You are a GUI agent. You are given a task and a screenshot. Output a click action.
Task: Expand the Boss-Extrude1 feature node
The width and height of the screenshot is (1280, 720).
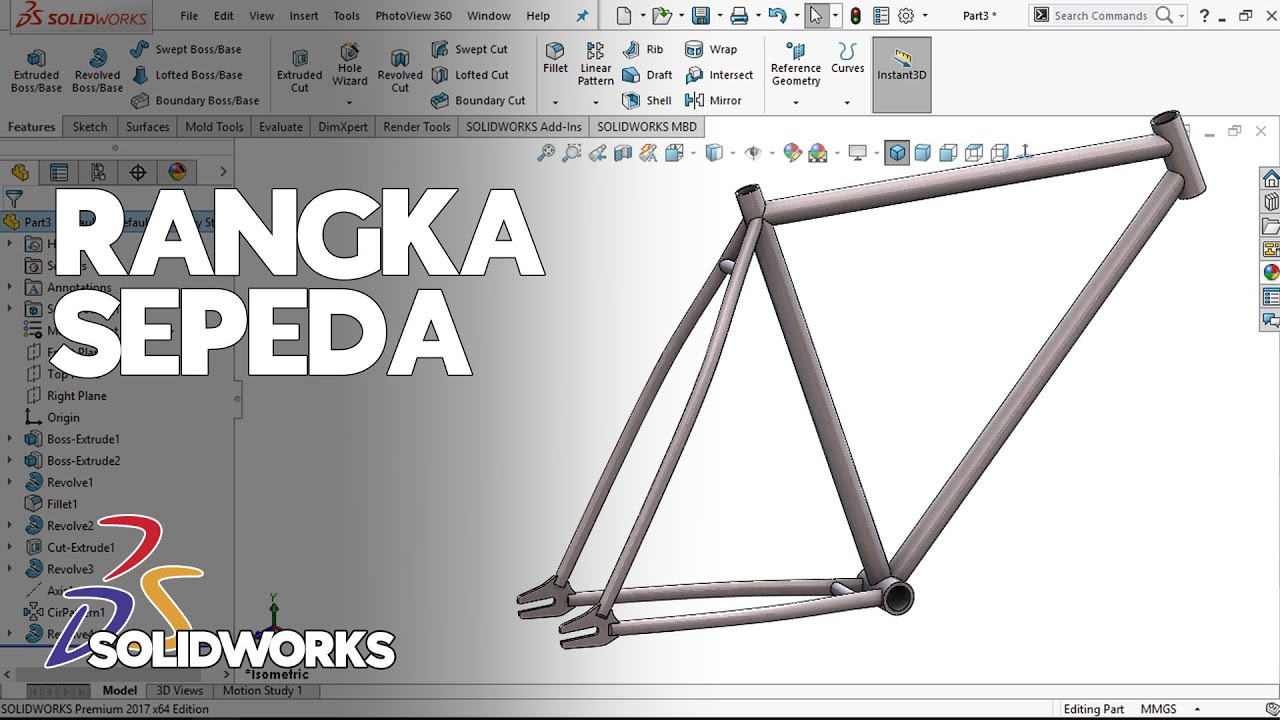(10, 439)
